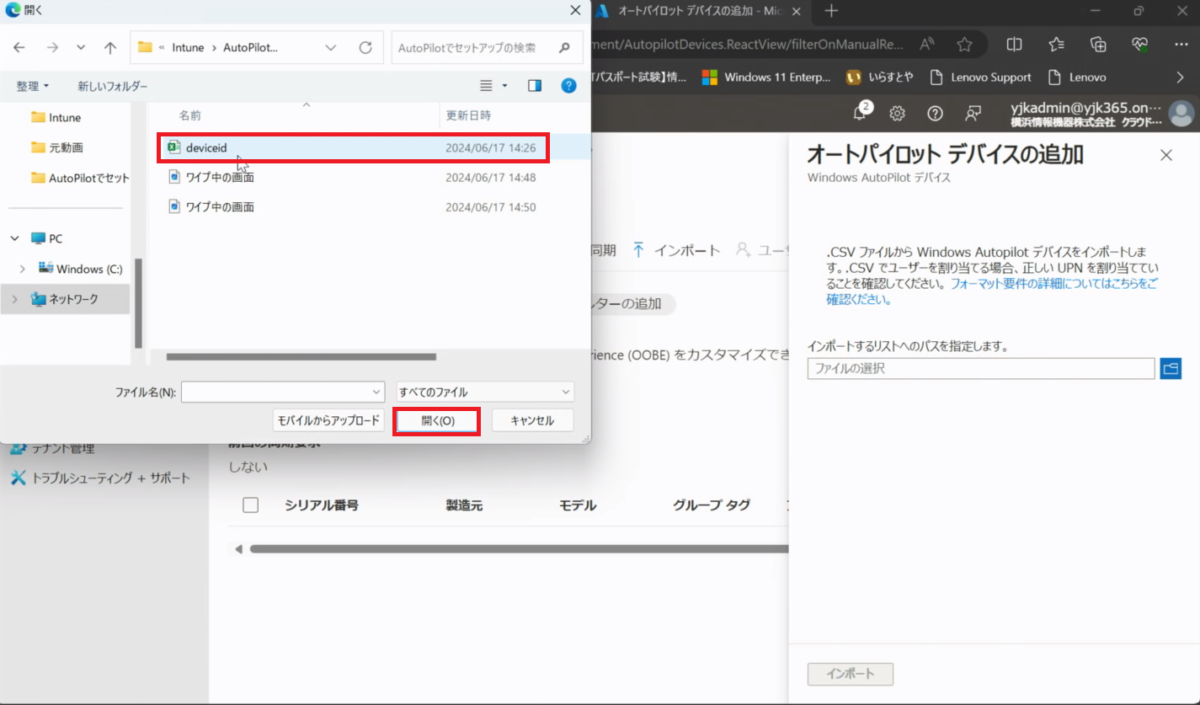Tick the select-all checkbox beside シリアル番号

click(251, 505)
